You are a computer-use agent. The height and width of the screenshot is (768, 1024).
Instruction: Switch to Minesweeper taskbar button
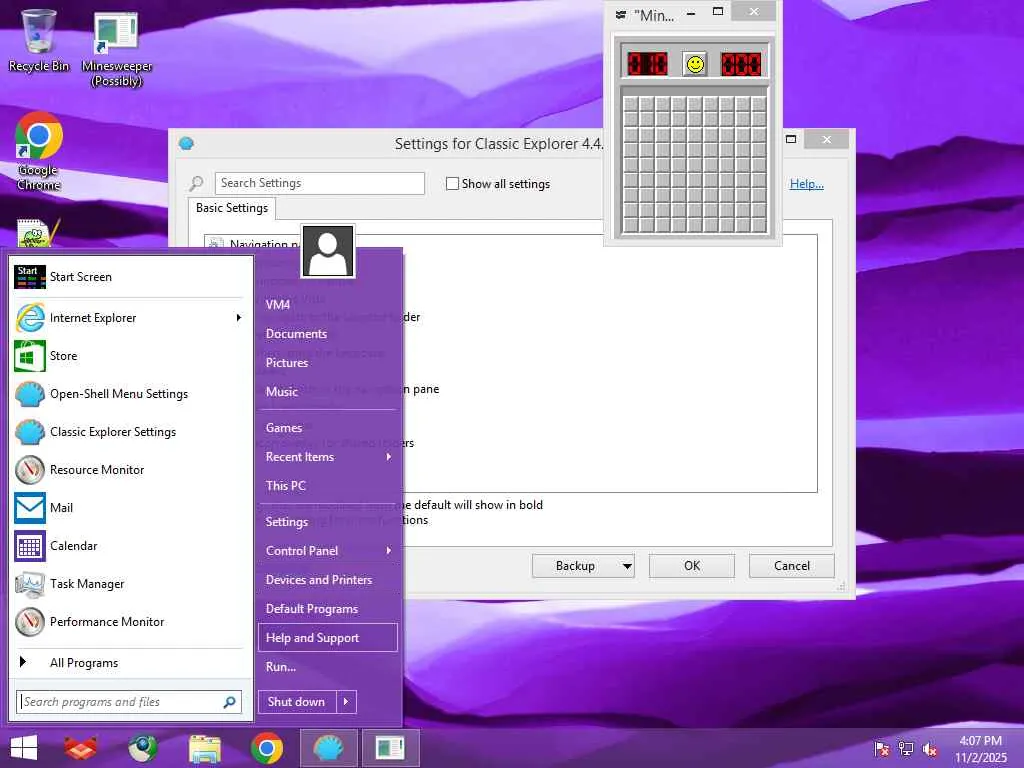tap(391, 748)
